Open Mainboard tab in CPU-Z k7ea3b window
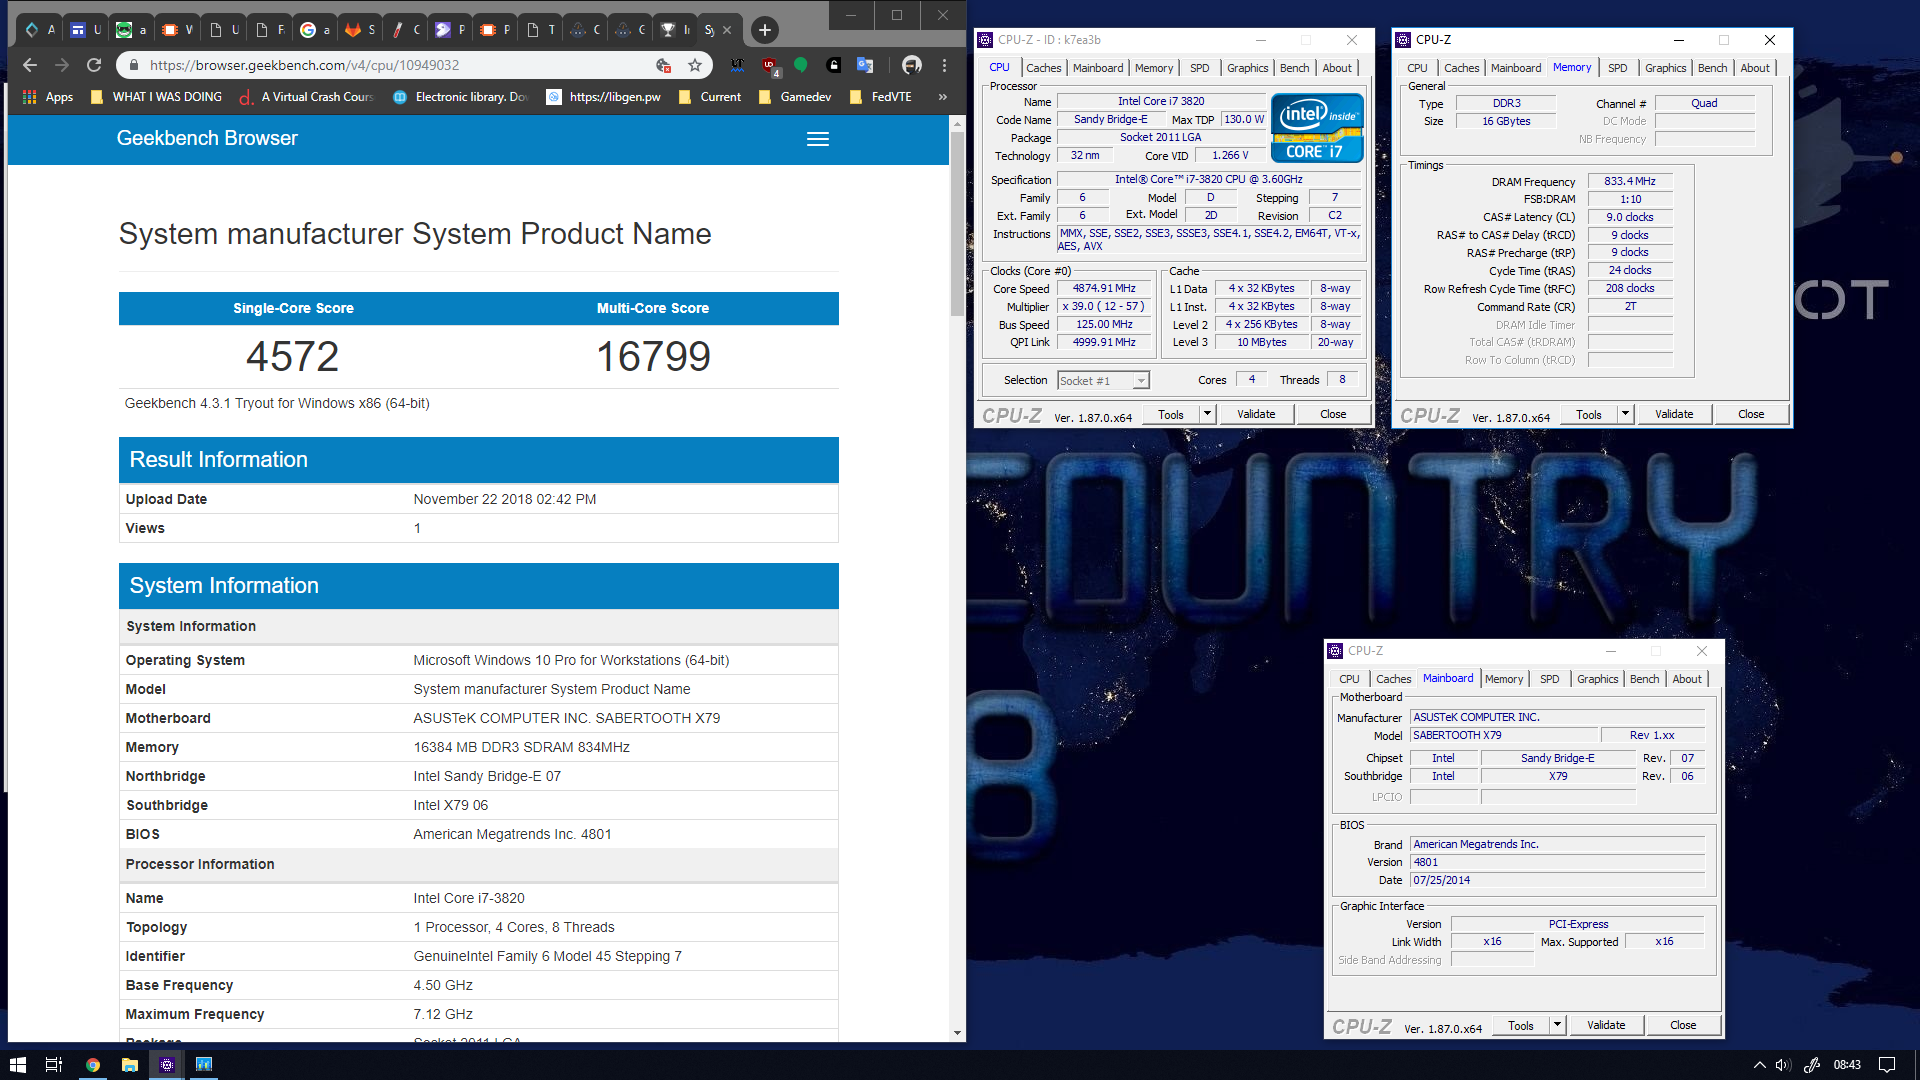The height and width of the screenshot is (1080, 1920). click(1098, 68)
